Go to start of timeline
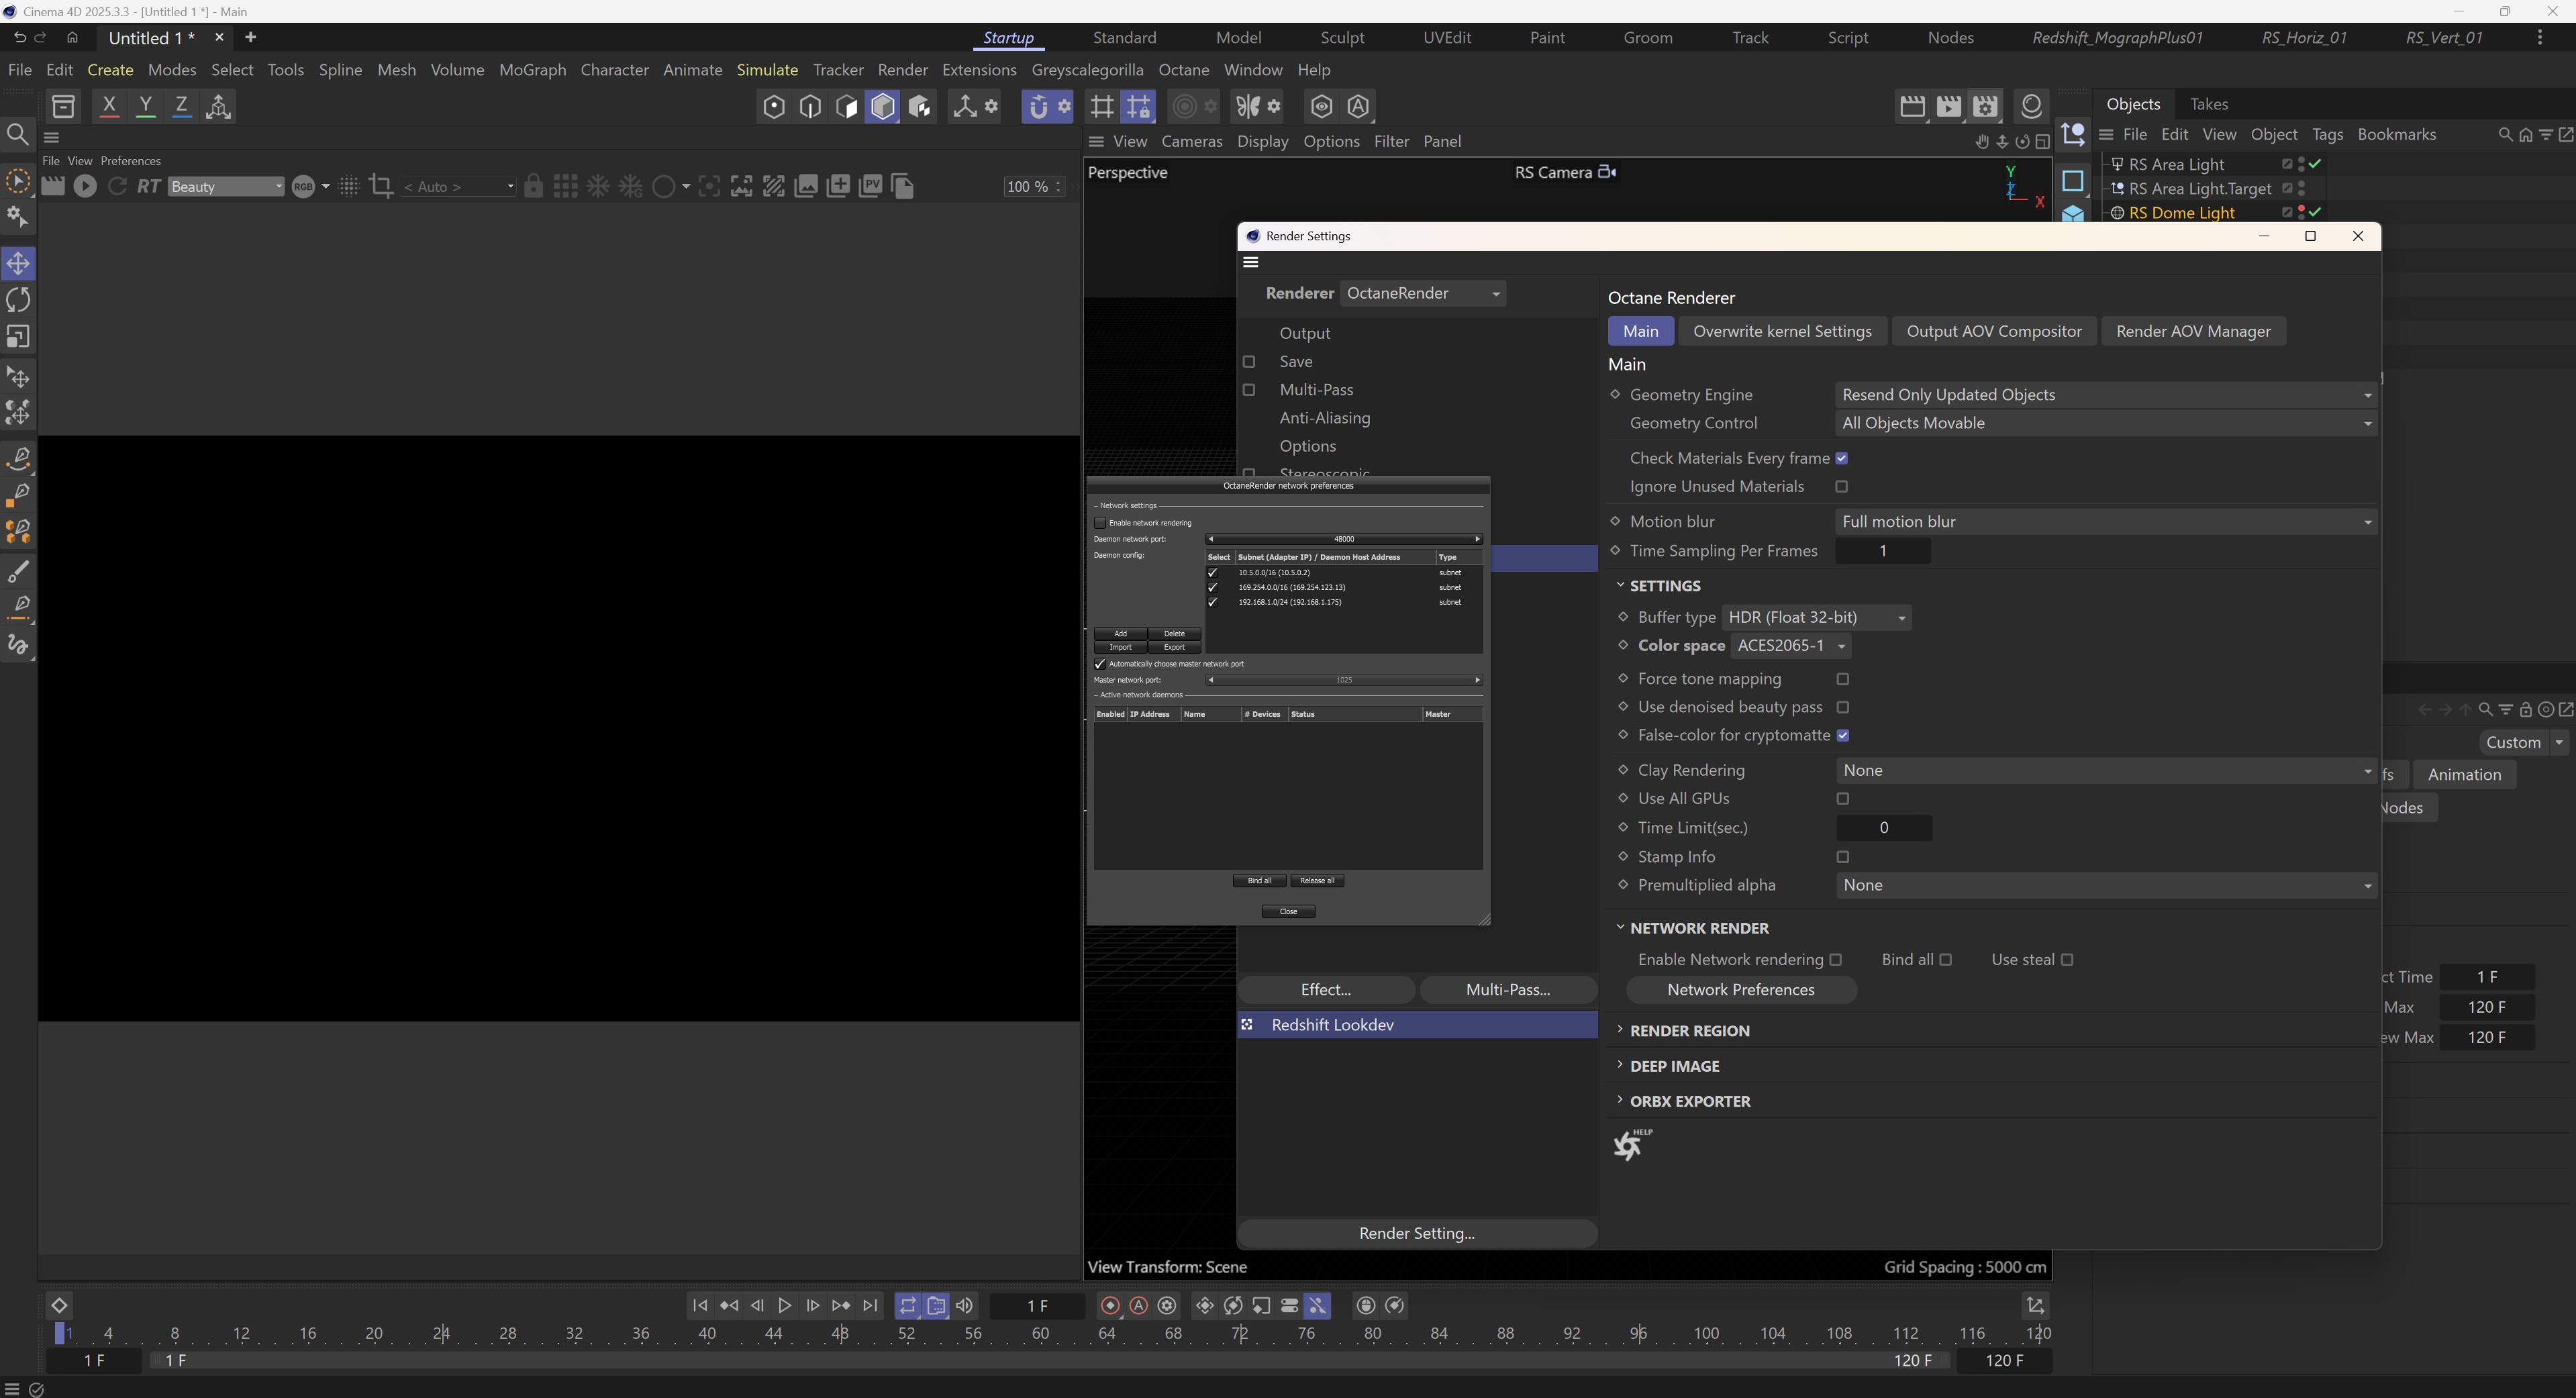The height and width of the screenshot is (1398, 2576). pyautogui.click(x=700, y=1306)
